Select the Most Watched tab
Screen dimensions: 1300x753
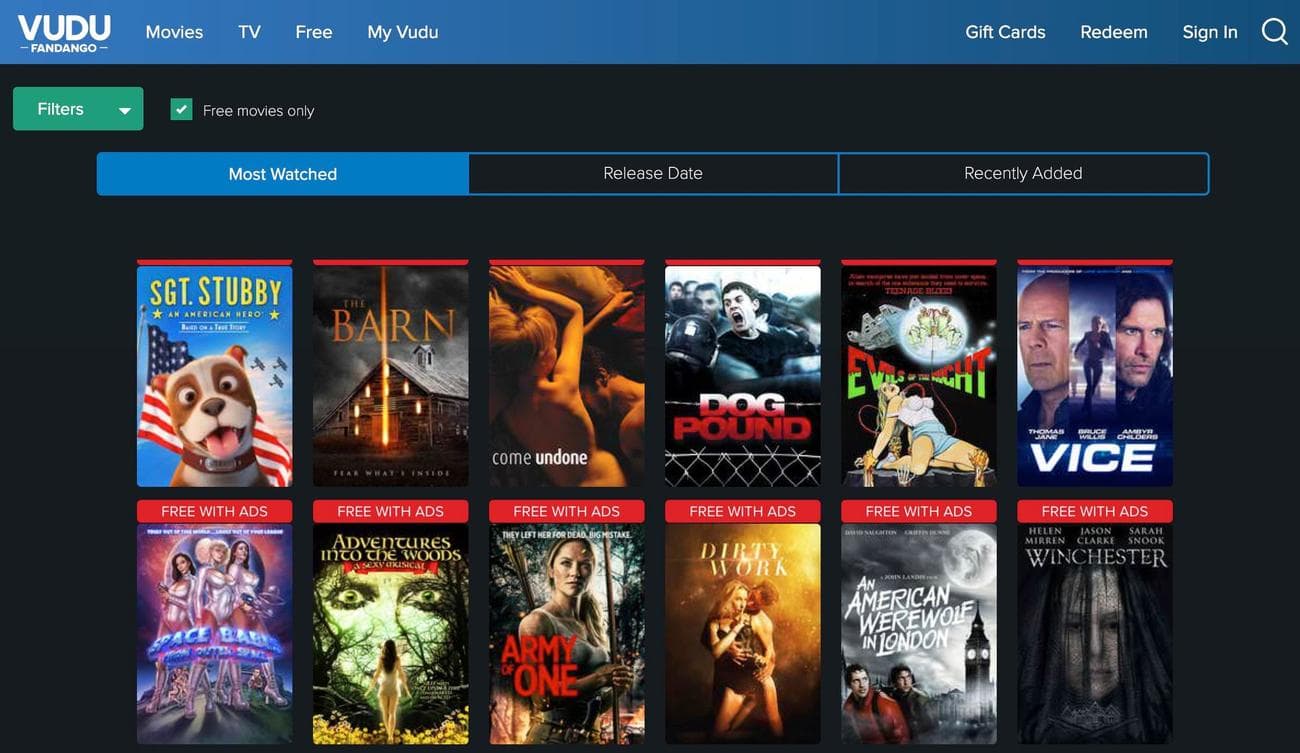pyautogui.click(x=283, y=174)
